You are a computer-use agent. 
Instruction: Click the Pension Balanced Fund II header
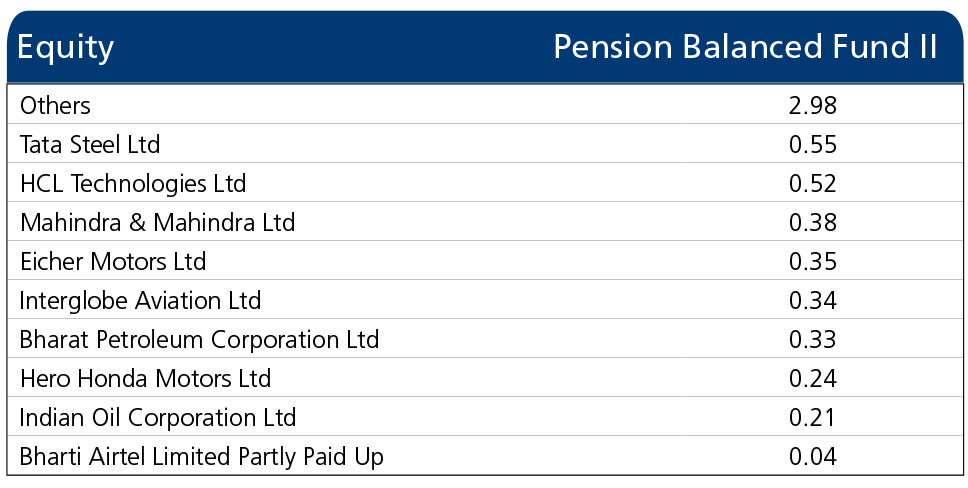tap(745, 47)
